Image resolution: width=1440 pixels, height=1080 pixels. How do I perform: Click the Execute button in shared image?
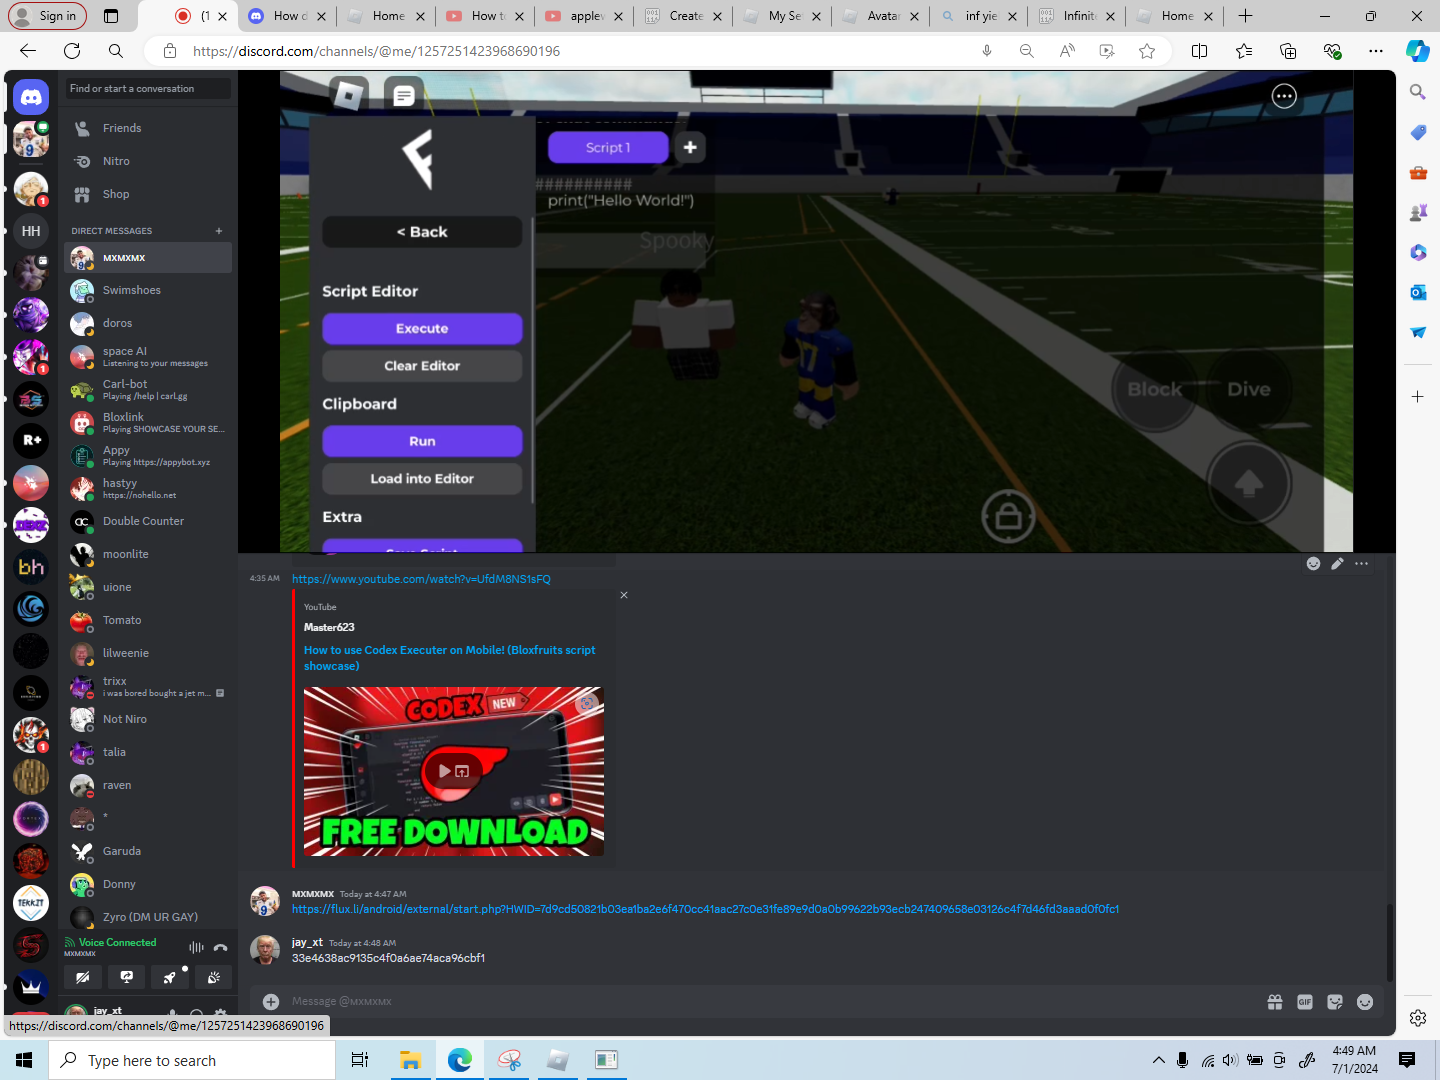click(x=422, y=328)
